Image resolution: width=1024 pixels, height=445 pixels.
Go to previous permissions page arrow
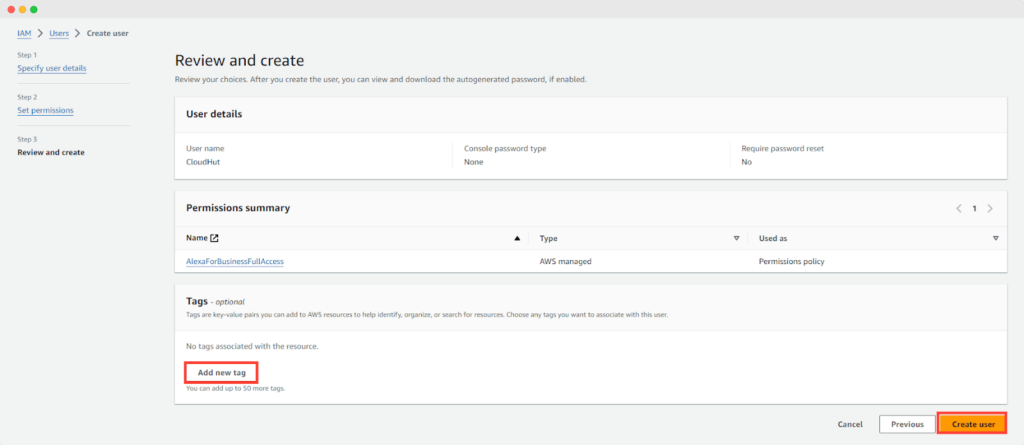(x=959, y=208)
